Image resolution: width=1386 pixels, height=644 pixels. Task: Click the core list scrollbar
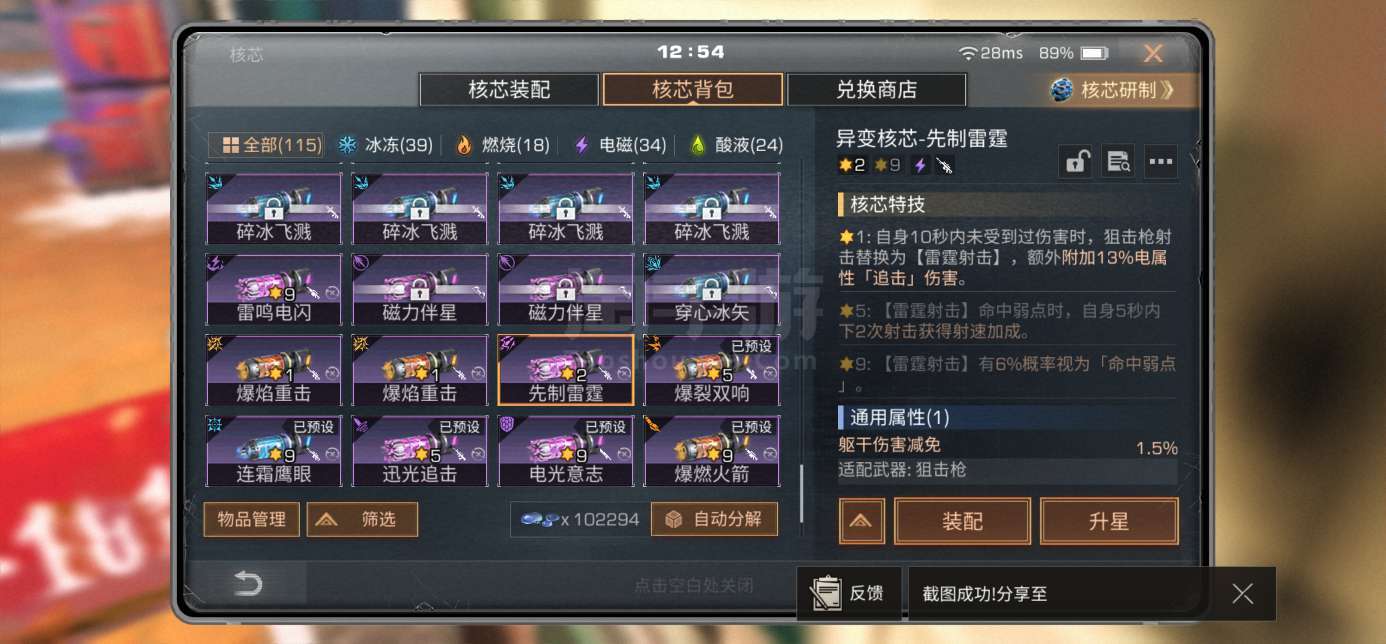click(802, 493)
